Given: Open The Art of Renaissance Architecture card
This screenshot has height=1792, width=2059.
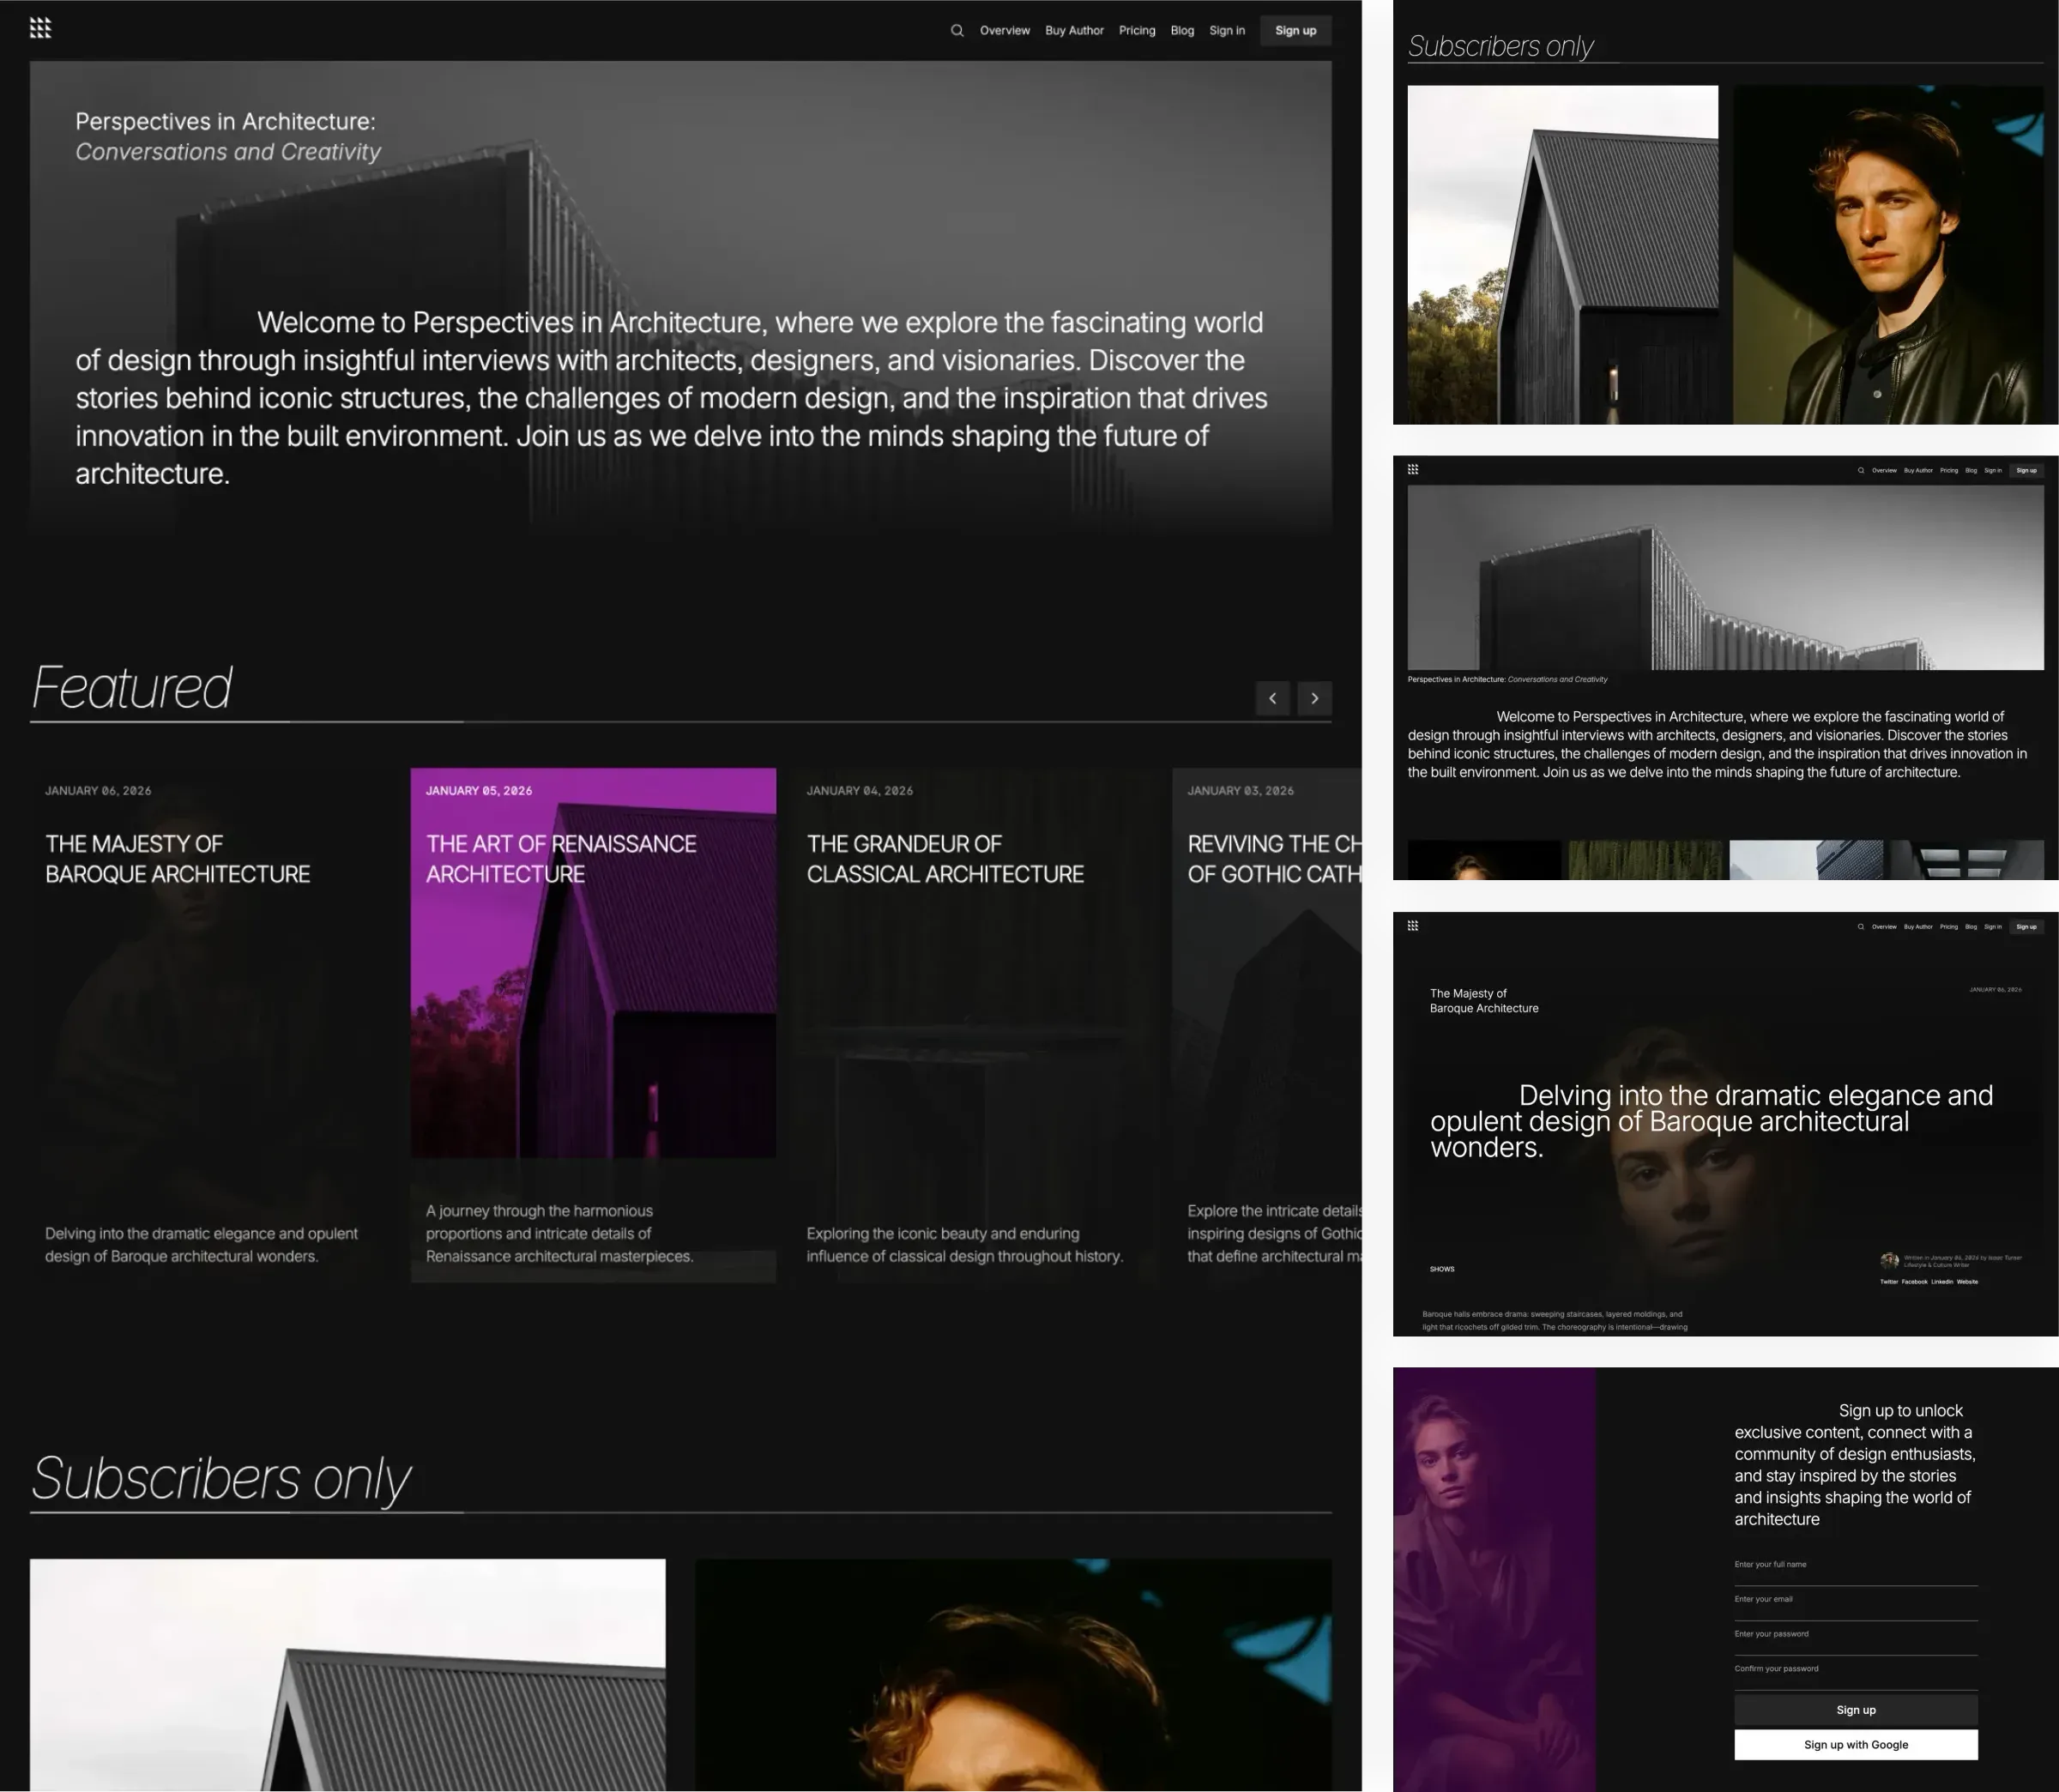Looking at the screenshot, I should pos(593,1025).
